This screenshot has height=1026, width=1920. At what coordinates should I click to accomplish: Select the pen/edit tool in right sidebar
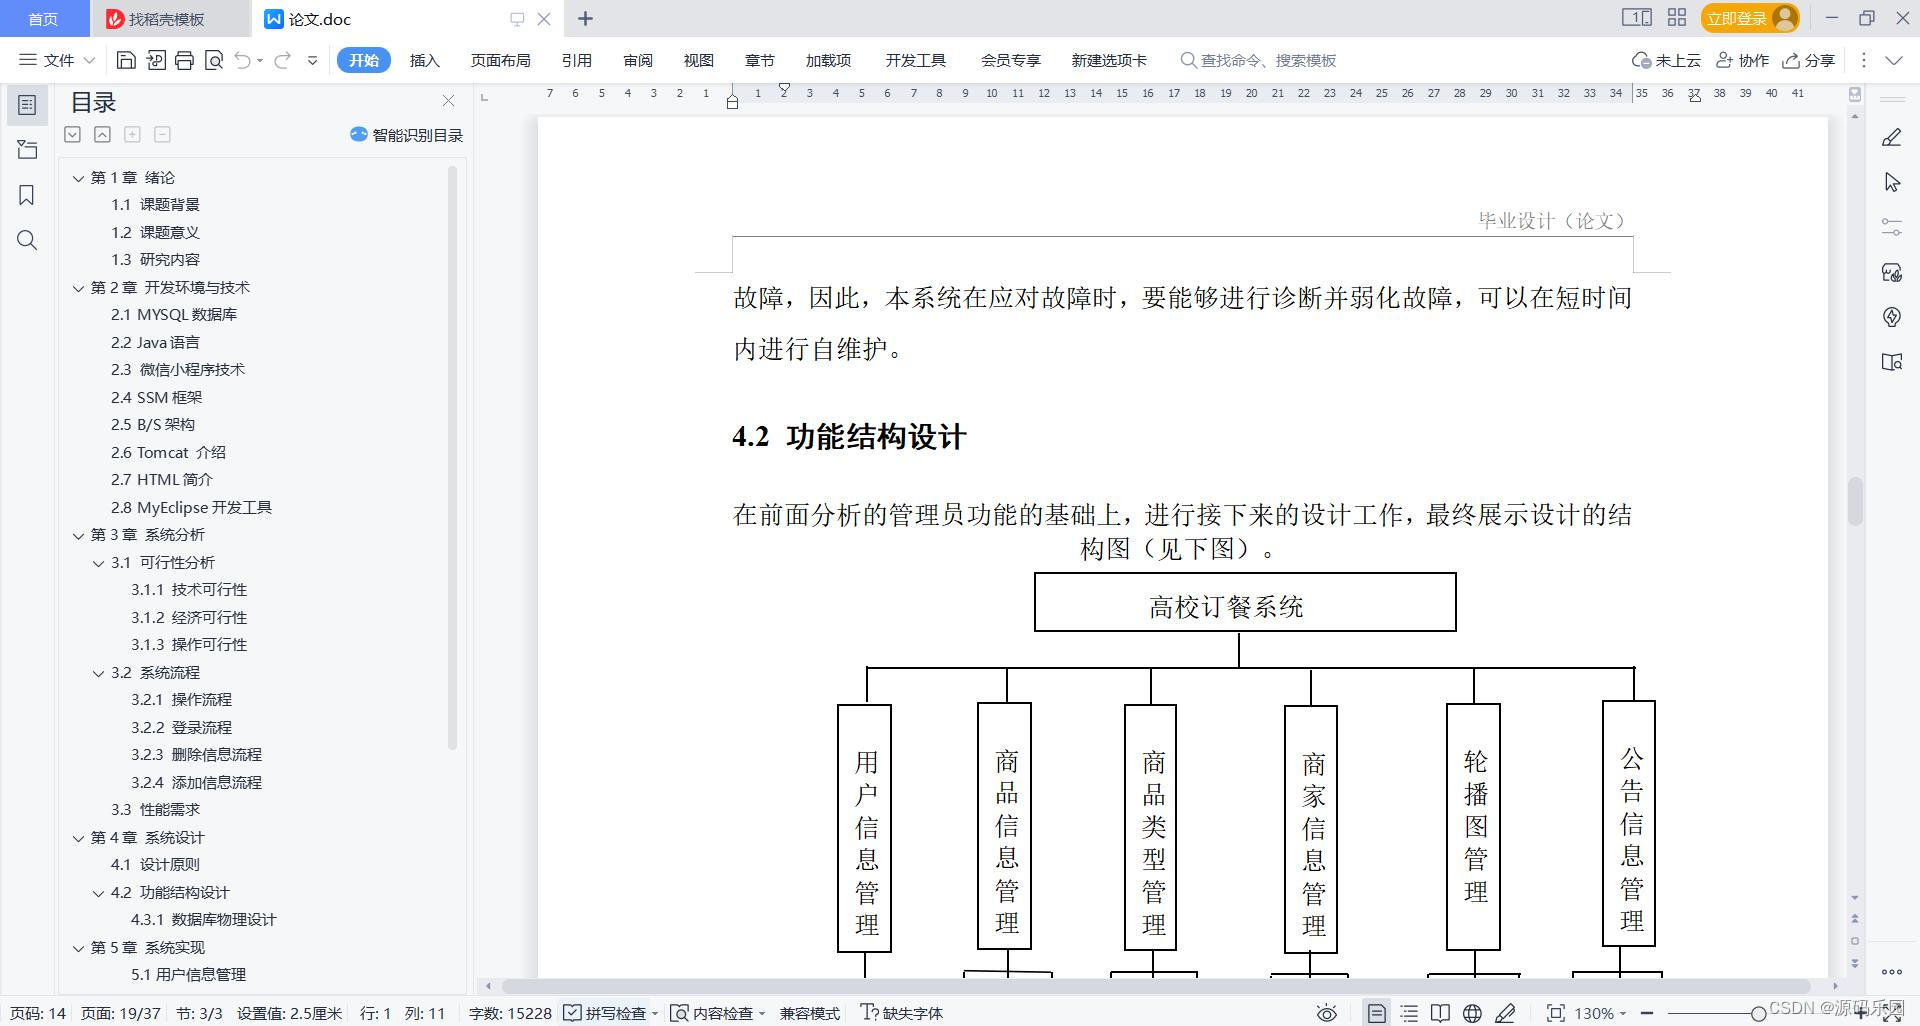(1892, 137)
